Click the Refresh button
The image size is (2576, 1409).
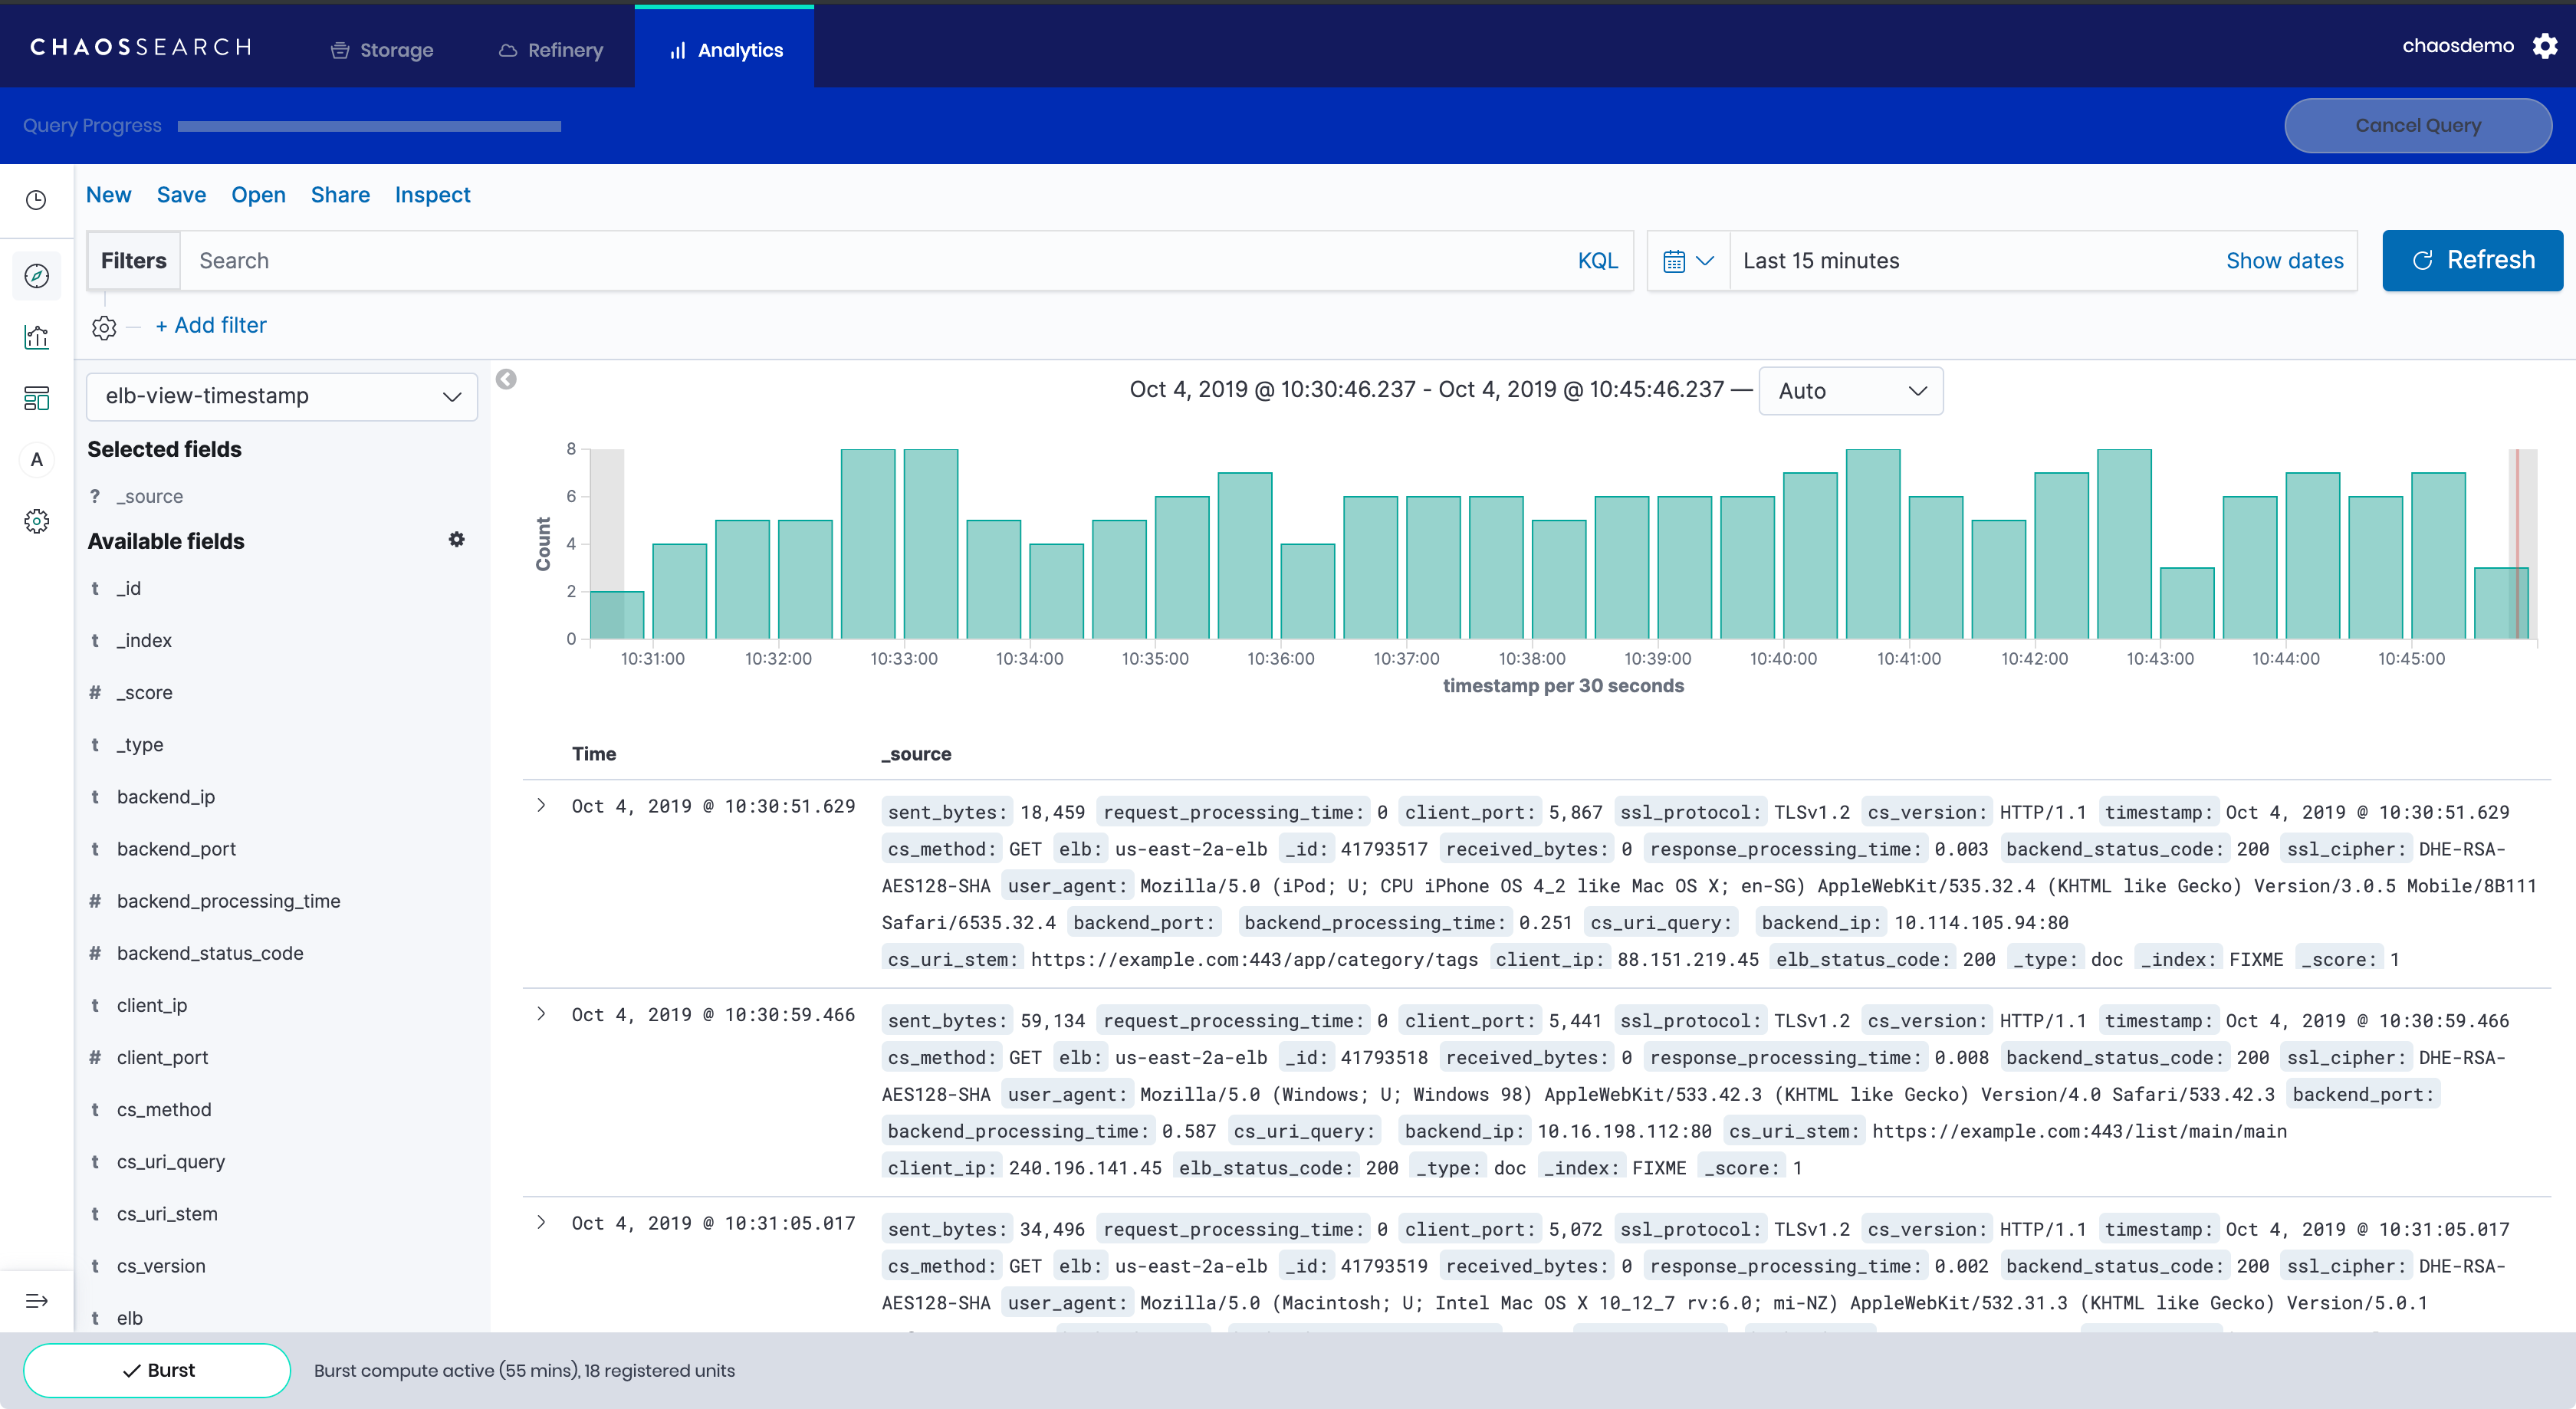(x=2472, y=261)
